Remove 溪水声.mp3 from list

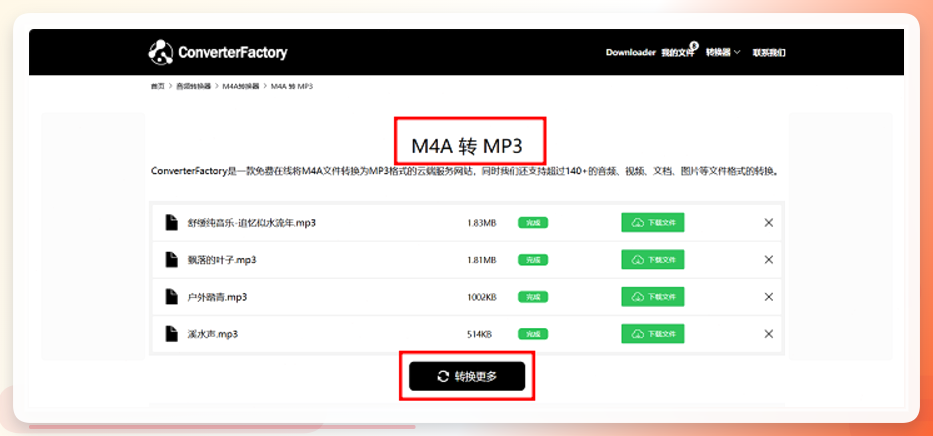[769, 334]
